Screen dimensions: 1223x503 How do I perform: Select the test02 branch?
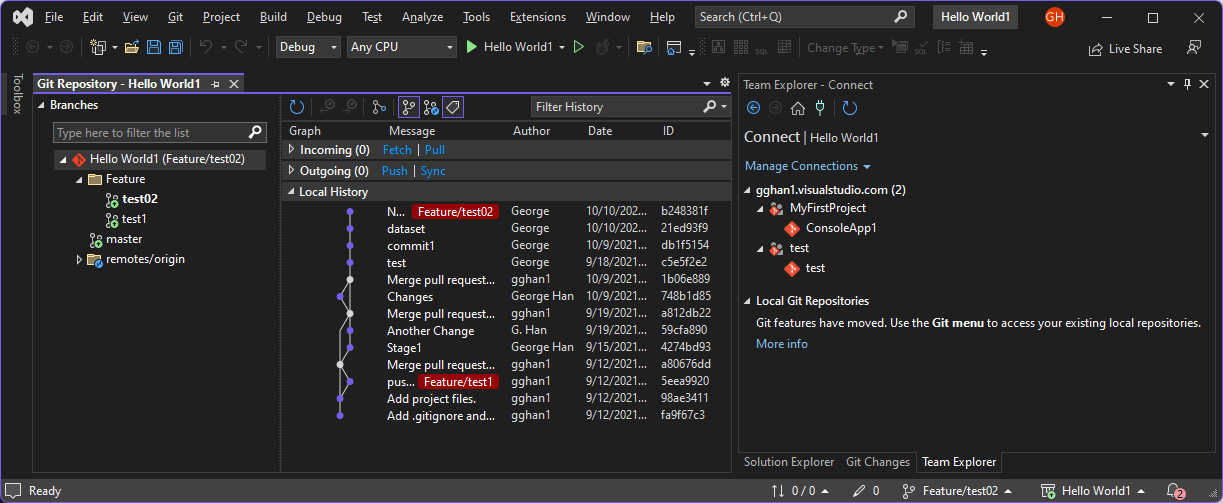click(x=140, y=199)
